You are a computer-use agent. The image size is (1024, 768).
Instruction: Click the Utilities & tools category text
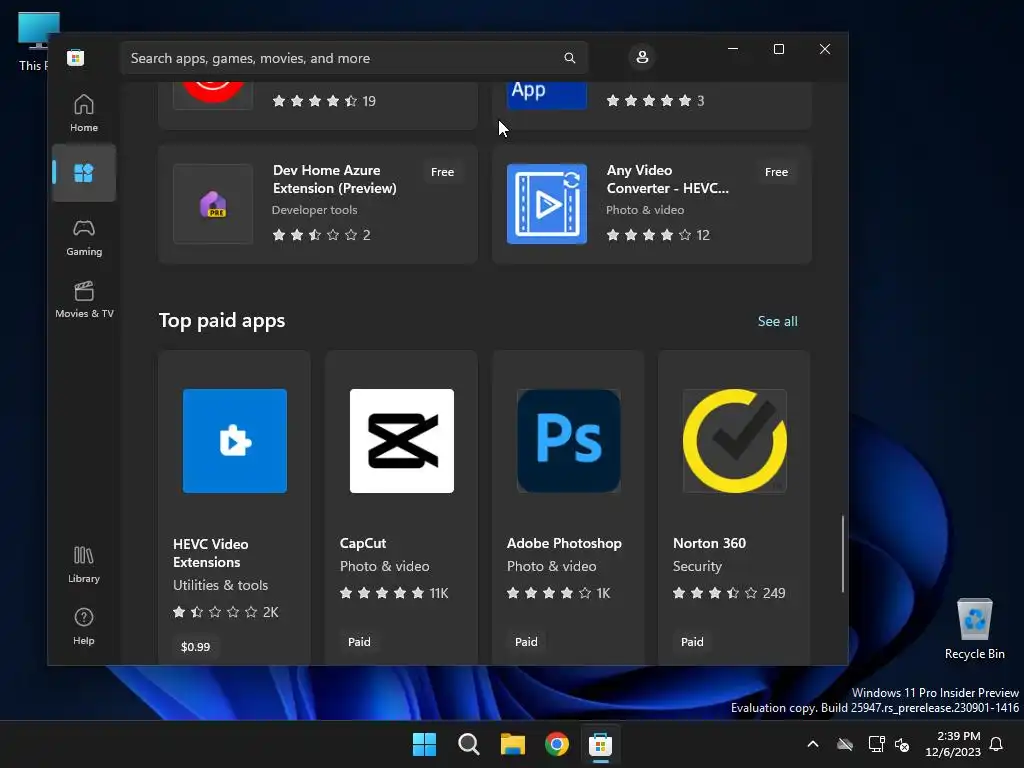pos(220,585)
